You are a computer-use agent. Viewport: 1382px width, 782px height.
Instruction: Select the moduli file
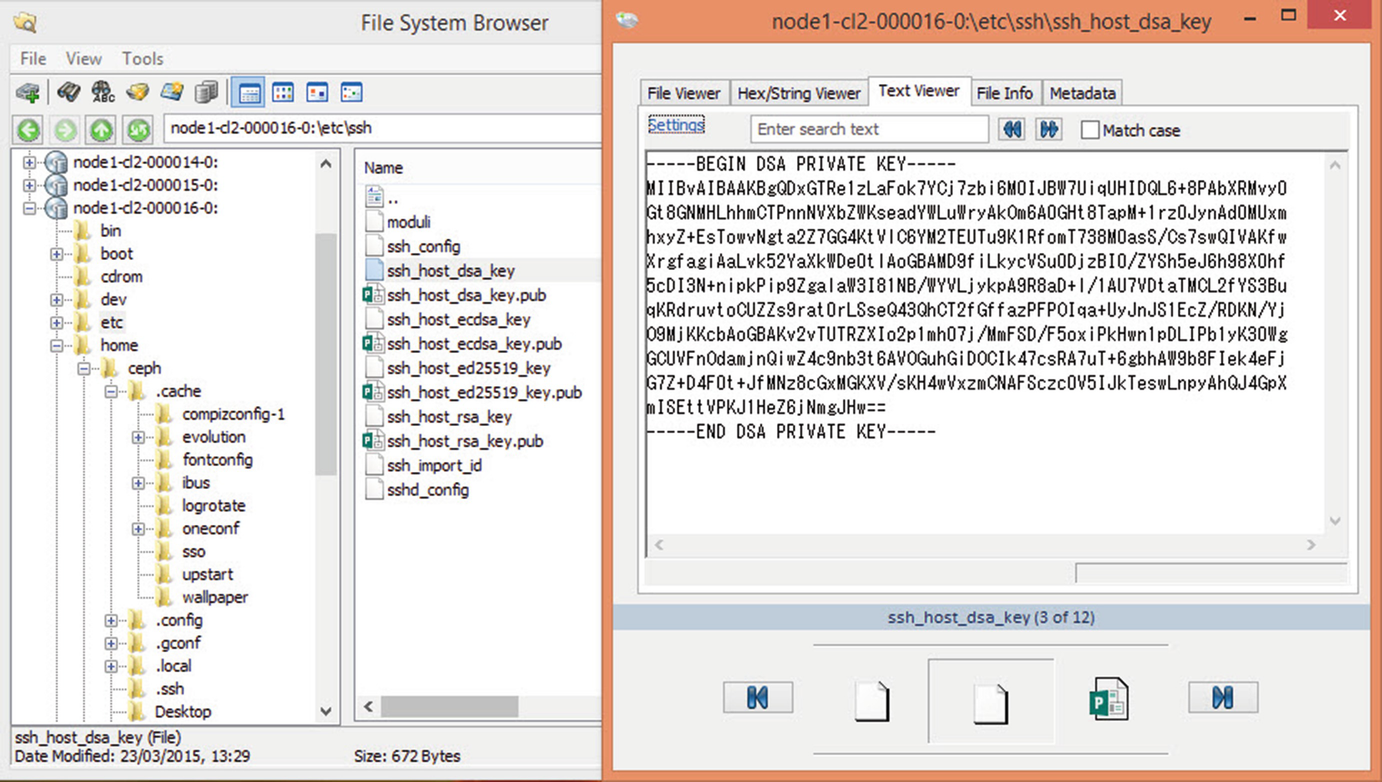coord(408,222)
